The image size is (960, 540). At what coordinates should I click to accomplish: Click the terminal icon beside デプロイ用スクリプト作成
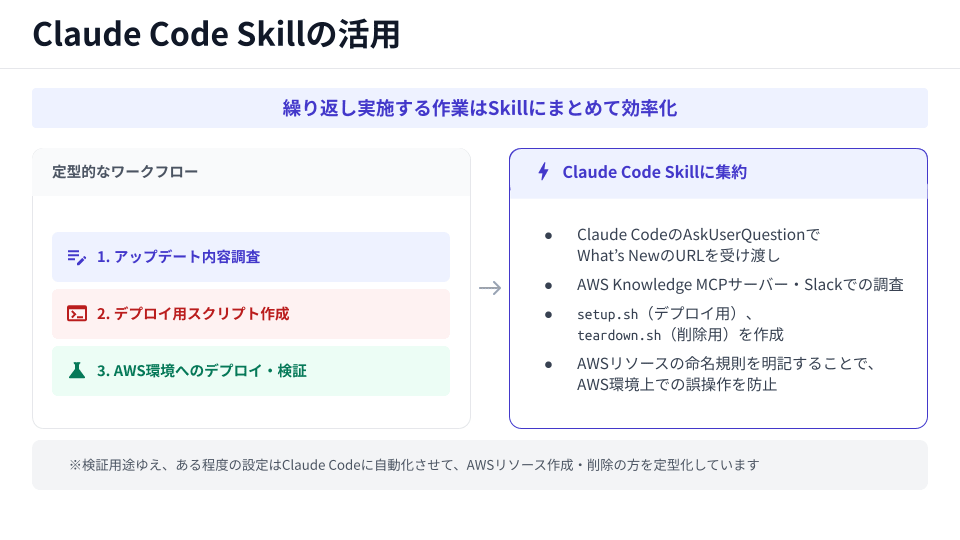(77, 314)
